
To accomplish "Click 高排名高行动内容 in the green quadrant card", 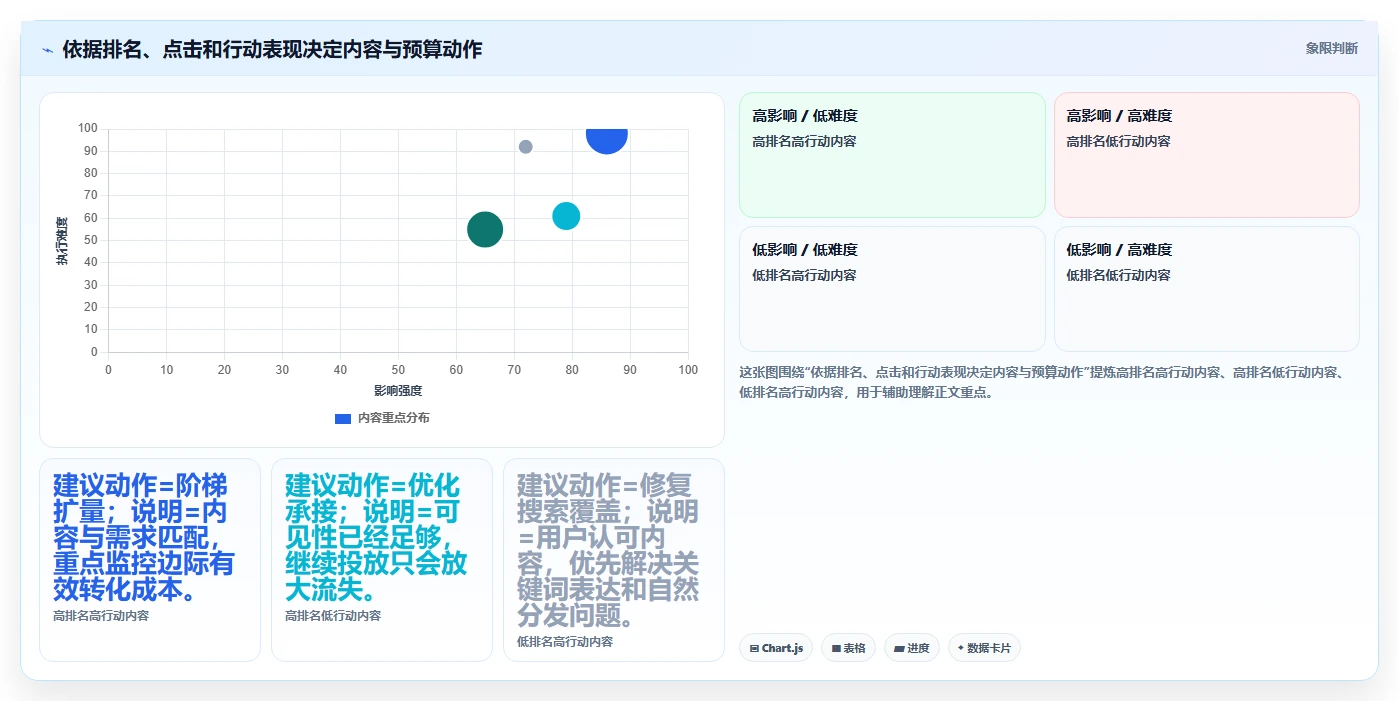I will 804,142.
